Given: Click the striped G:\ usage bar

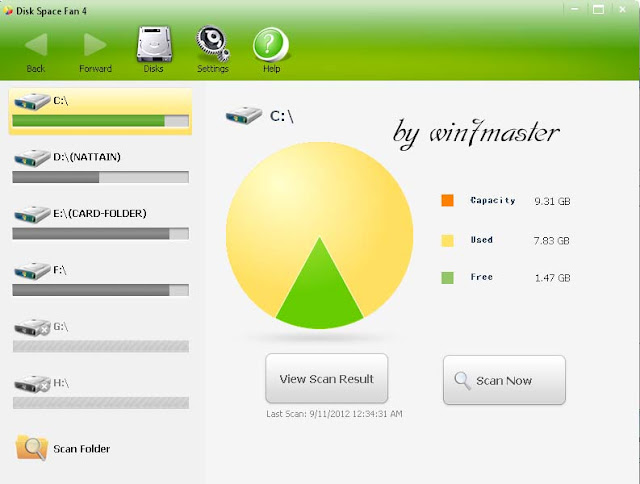Looking at the screenshot, I should pos(100,346).
